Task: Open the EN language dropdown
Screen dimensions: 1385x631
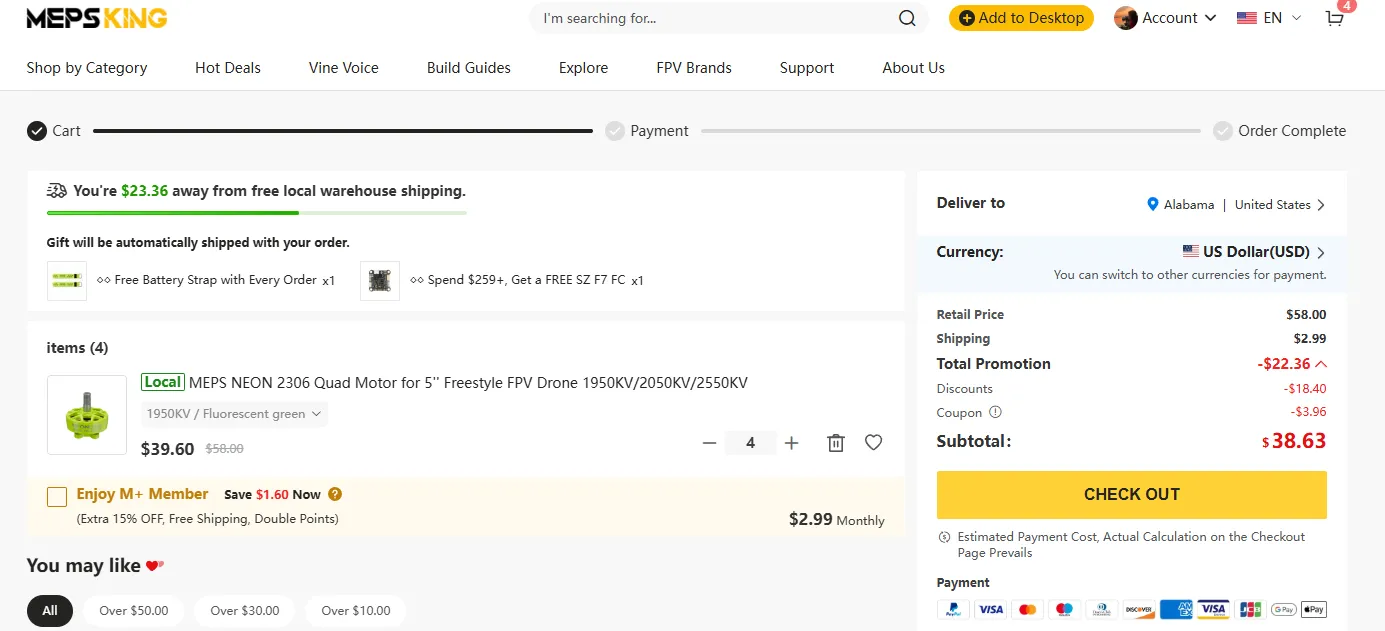Action: coord(1269,18)
